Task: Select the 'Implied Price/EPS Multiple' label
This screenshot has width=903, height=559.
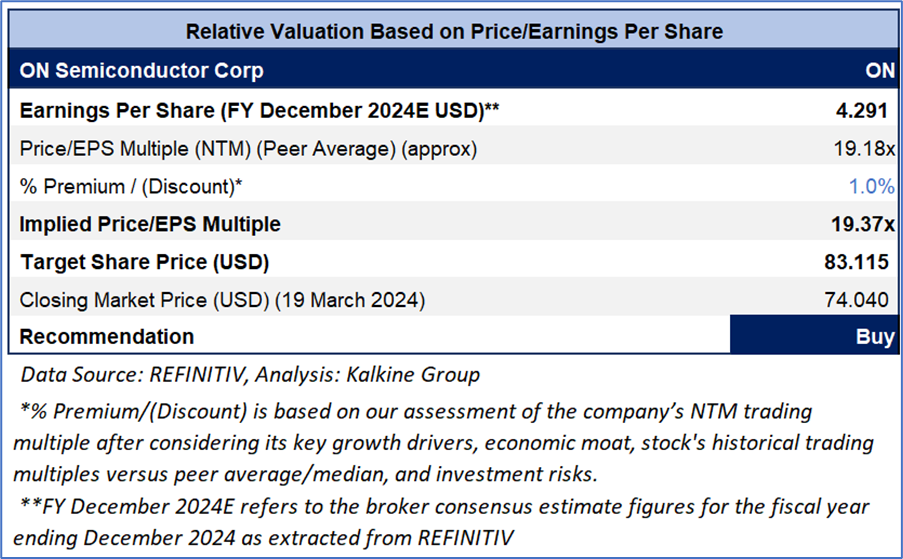Action: click(150, 224)
